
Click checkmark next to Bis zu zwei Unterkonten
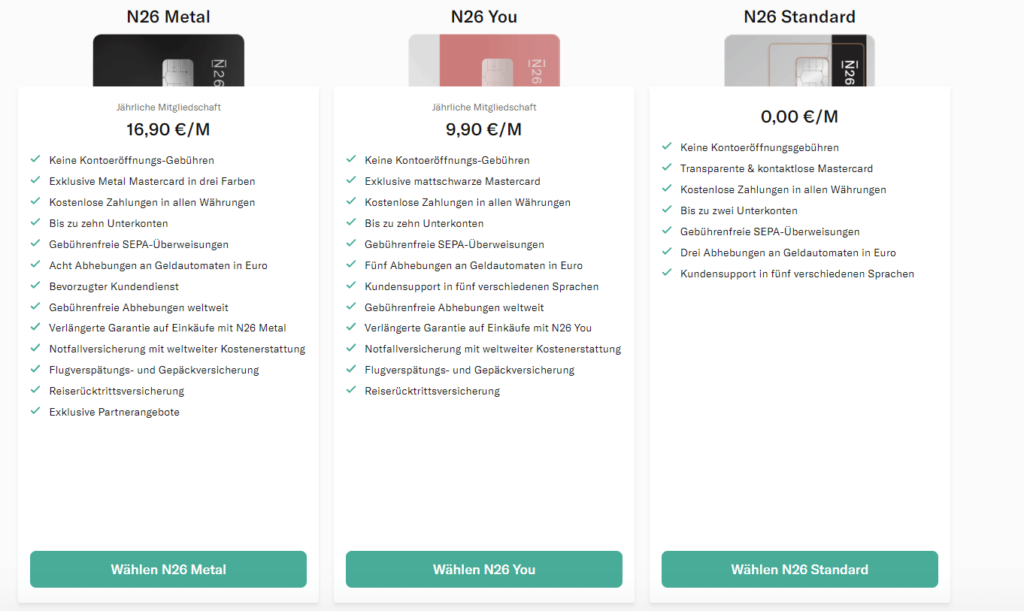(667, 210)
